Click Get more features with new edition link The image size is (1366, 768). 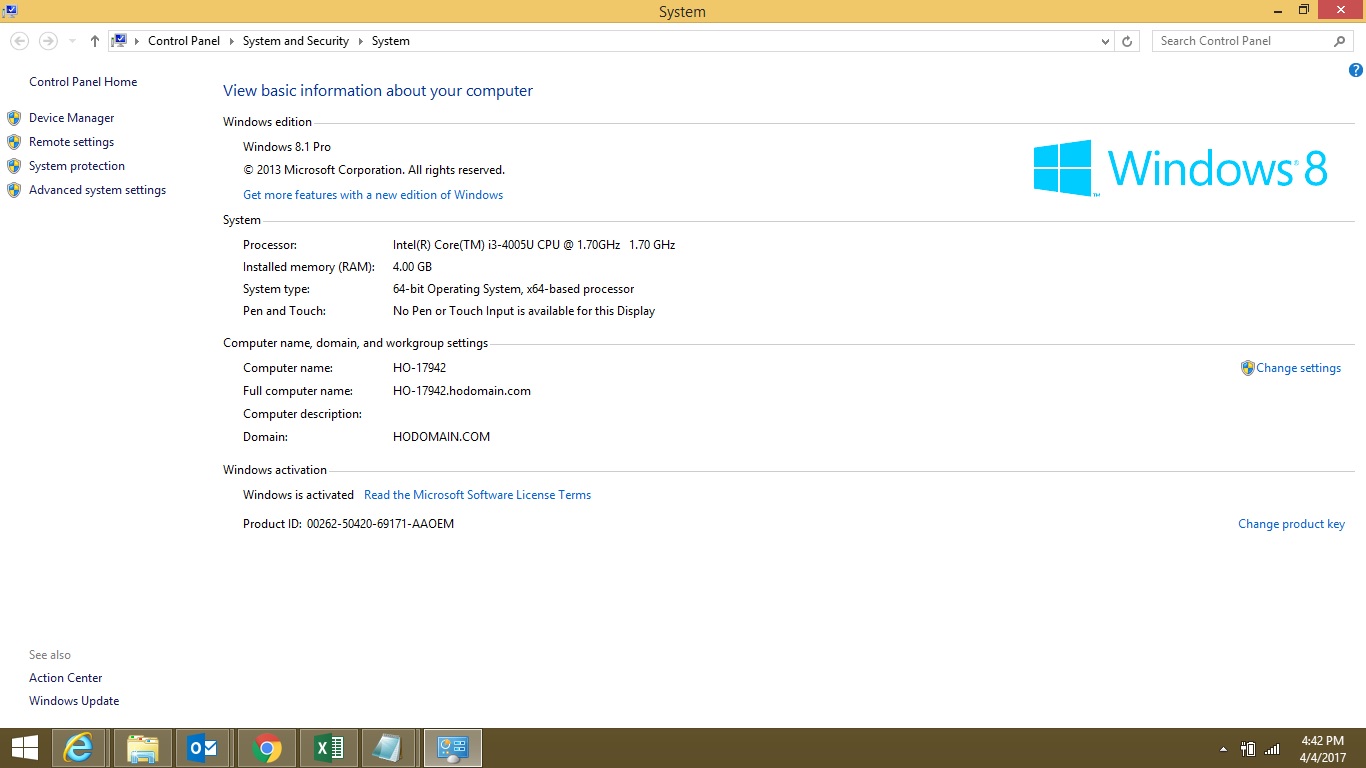(373, 195)
